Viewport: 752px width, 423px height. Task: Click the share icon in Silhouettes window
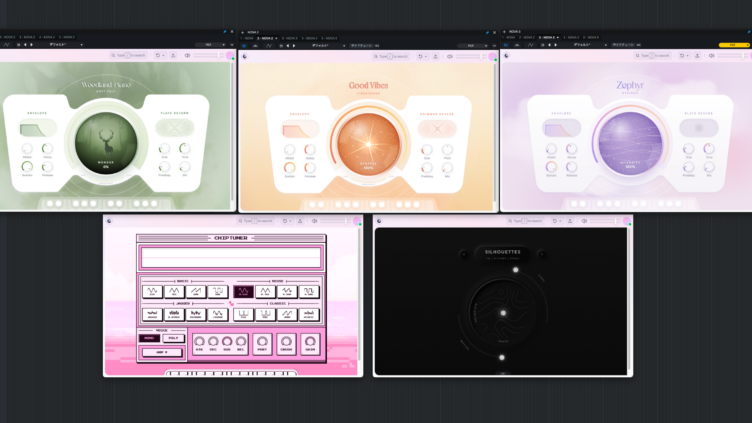point(570,221)
